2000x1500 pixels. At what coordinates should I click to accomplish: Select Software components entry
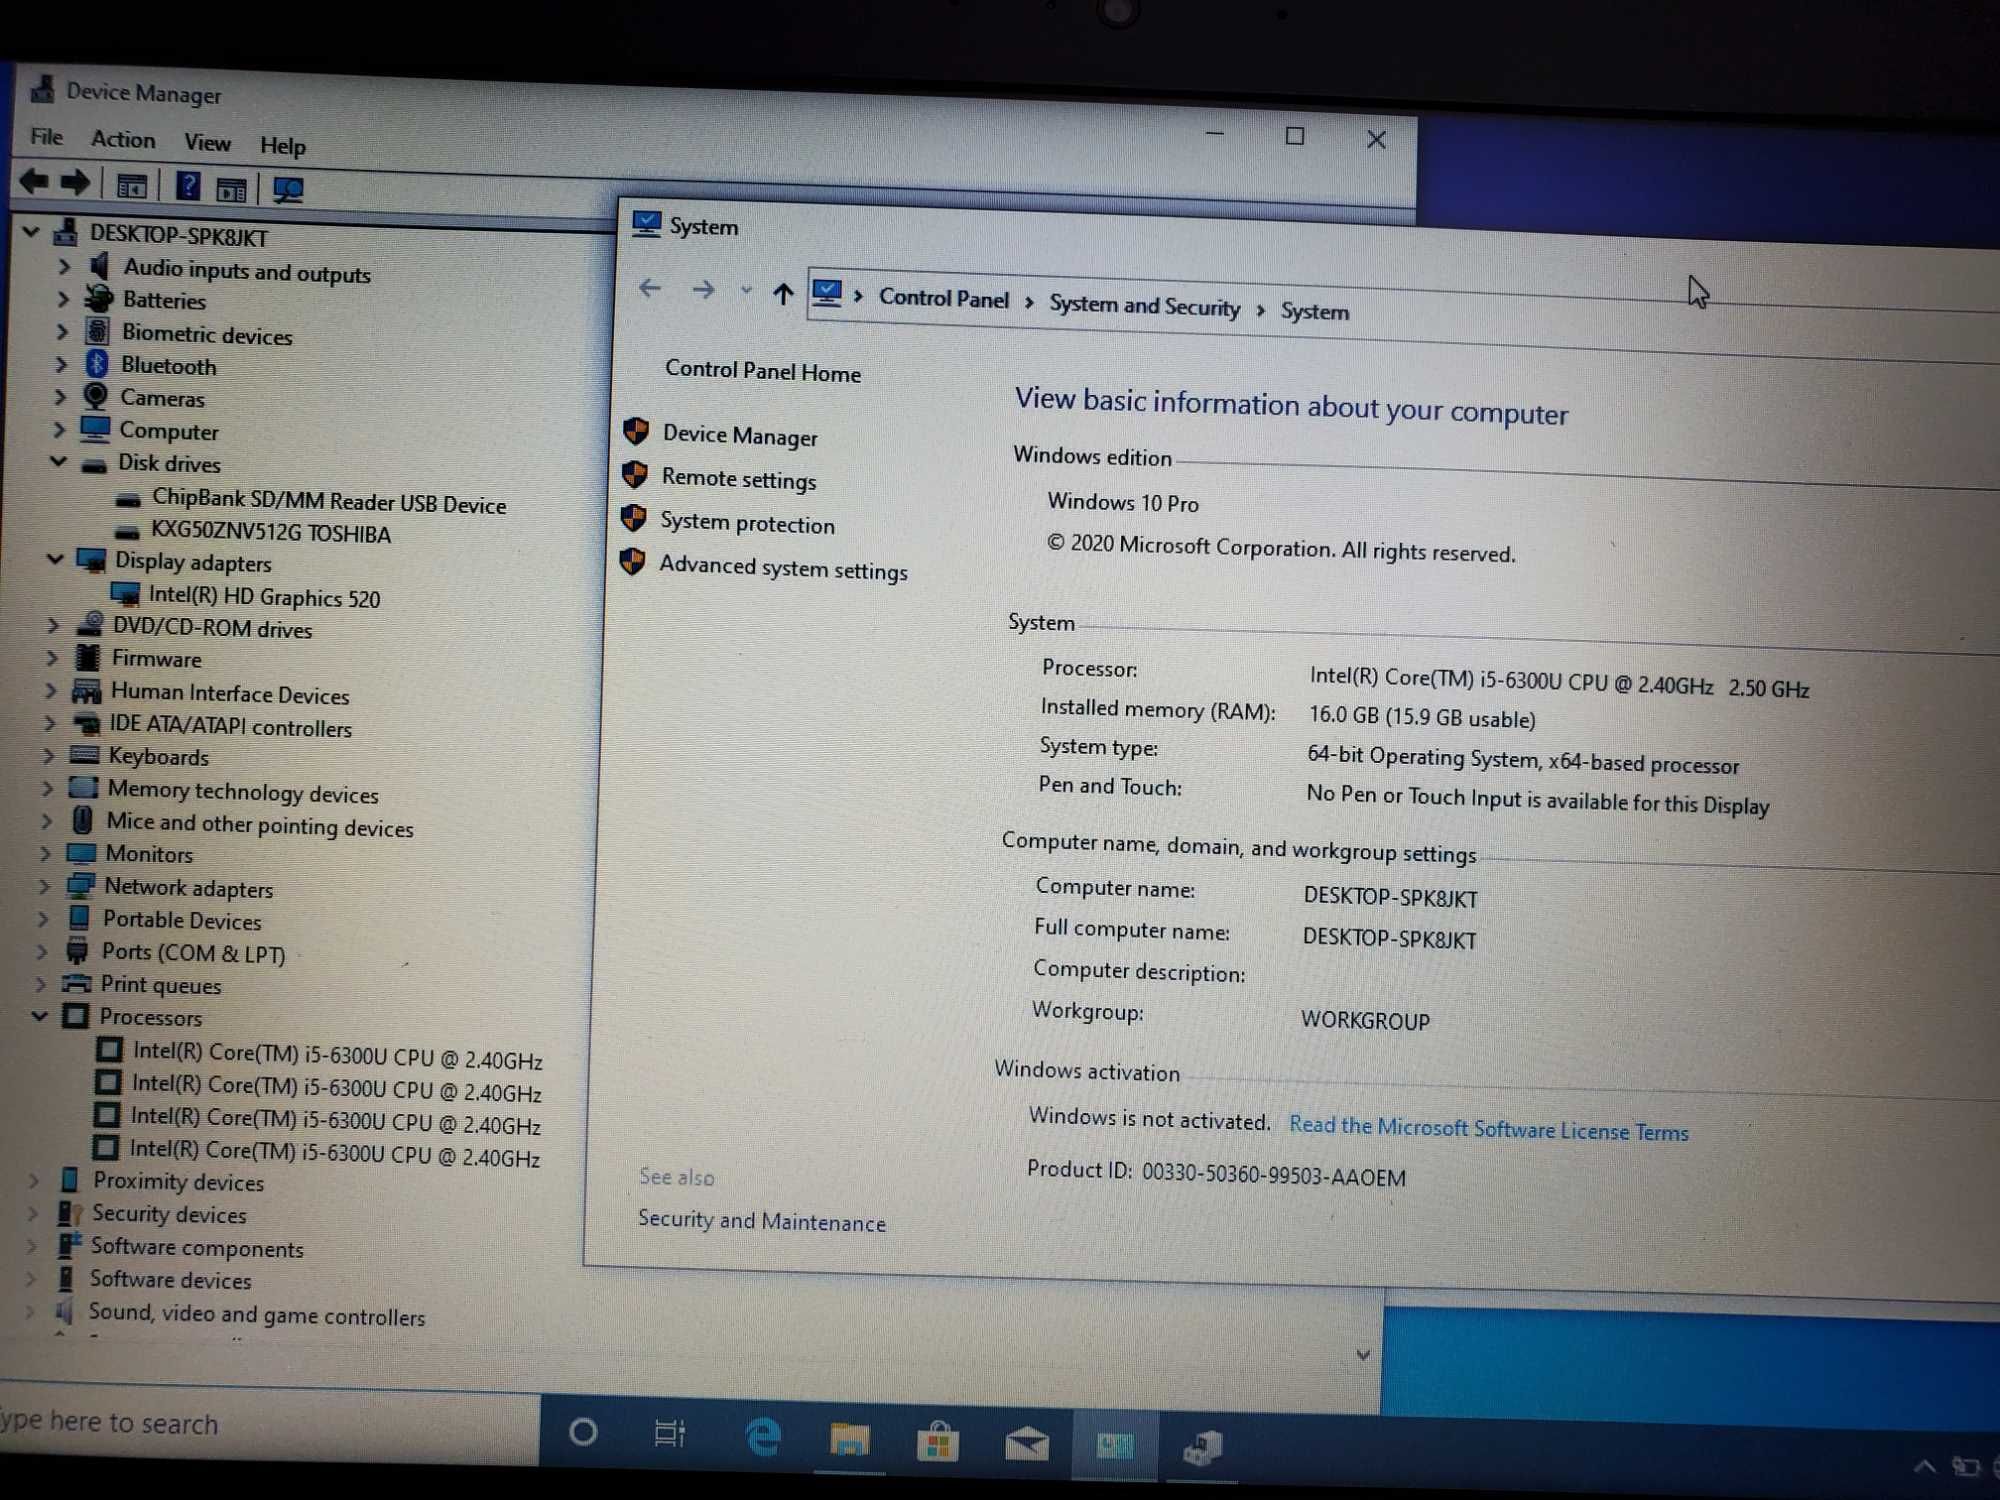[x=197, y=1247]
